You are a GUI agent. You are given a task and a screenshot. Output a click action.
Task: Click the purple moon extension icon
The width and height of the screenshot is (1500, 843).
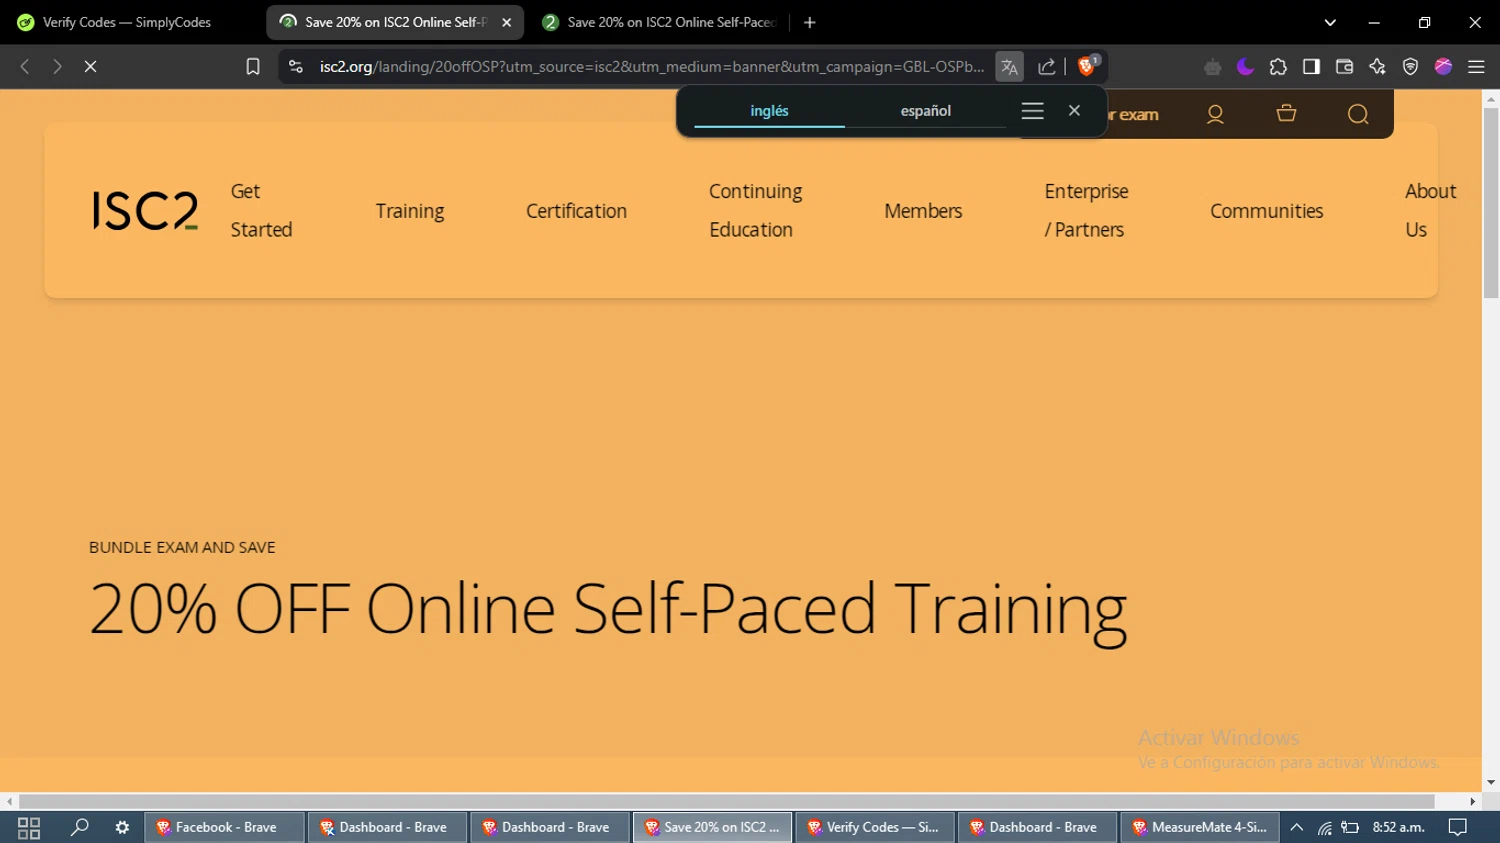click(x=1245, y=67)
